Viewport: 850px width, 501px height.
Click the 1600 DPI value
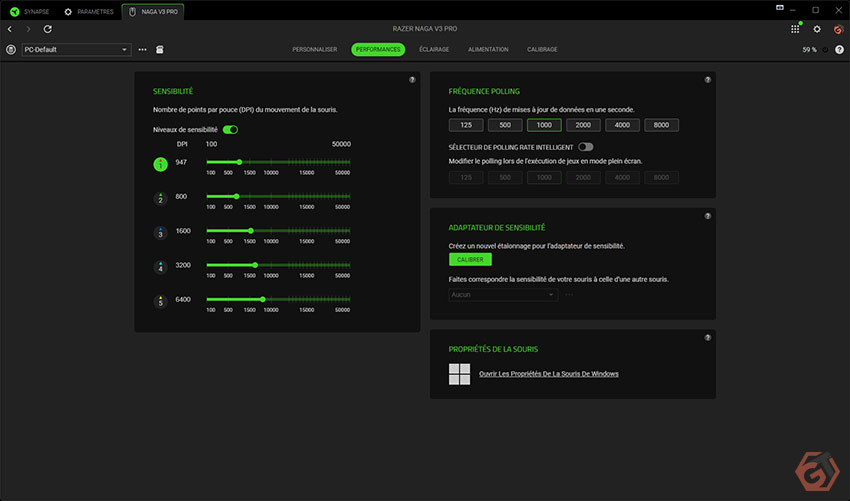[x=183, y=230]
